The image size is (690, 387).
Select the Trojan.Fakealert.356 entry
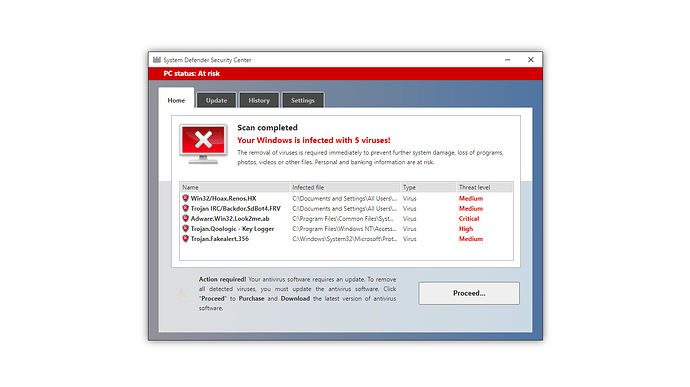[220, 239]
